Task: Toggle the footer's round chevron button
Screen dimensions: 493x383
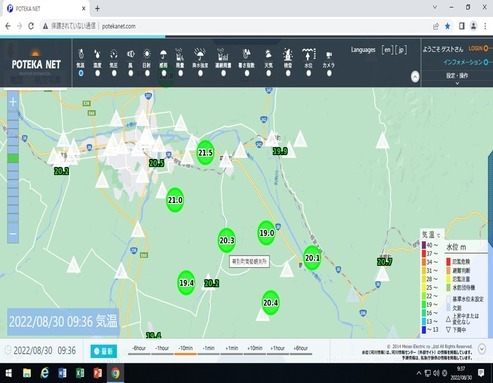Action: coord(482,349)
